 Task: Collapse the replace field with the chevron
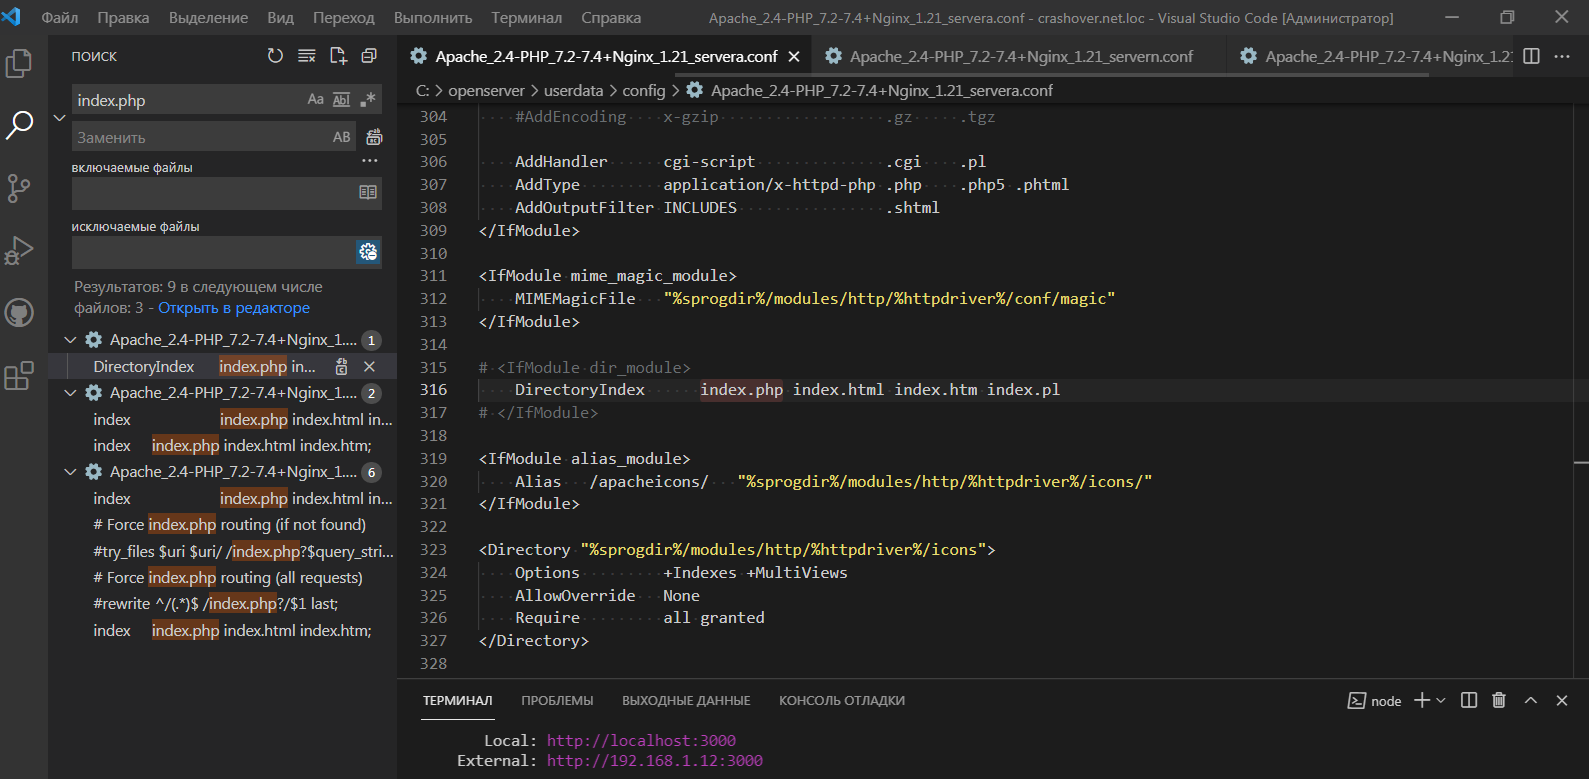pos(59,118)
